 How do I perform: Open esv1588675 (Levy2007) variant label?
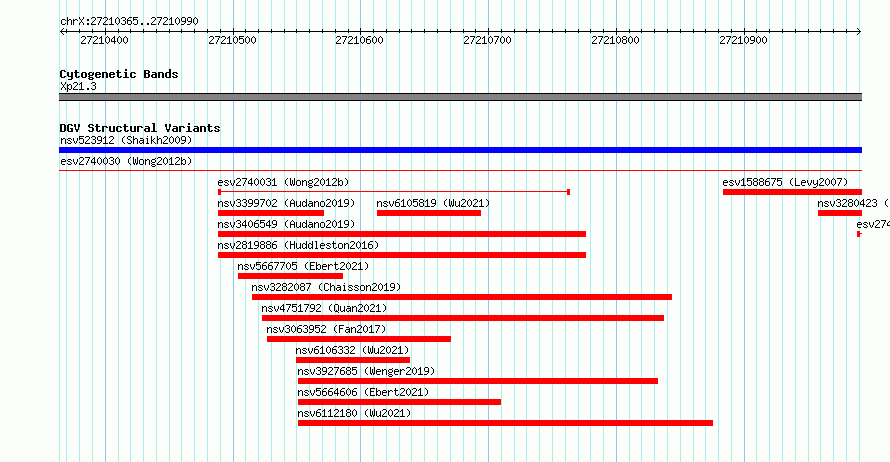(785, 182)
